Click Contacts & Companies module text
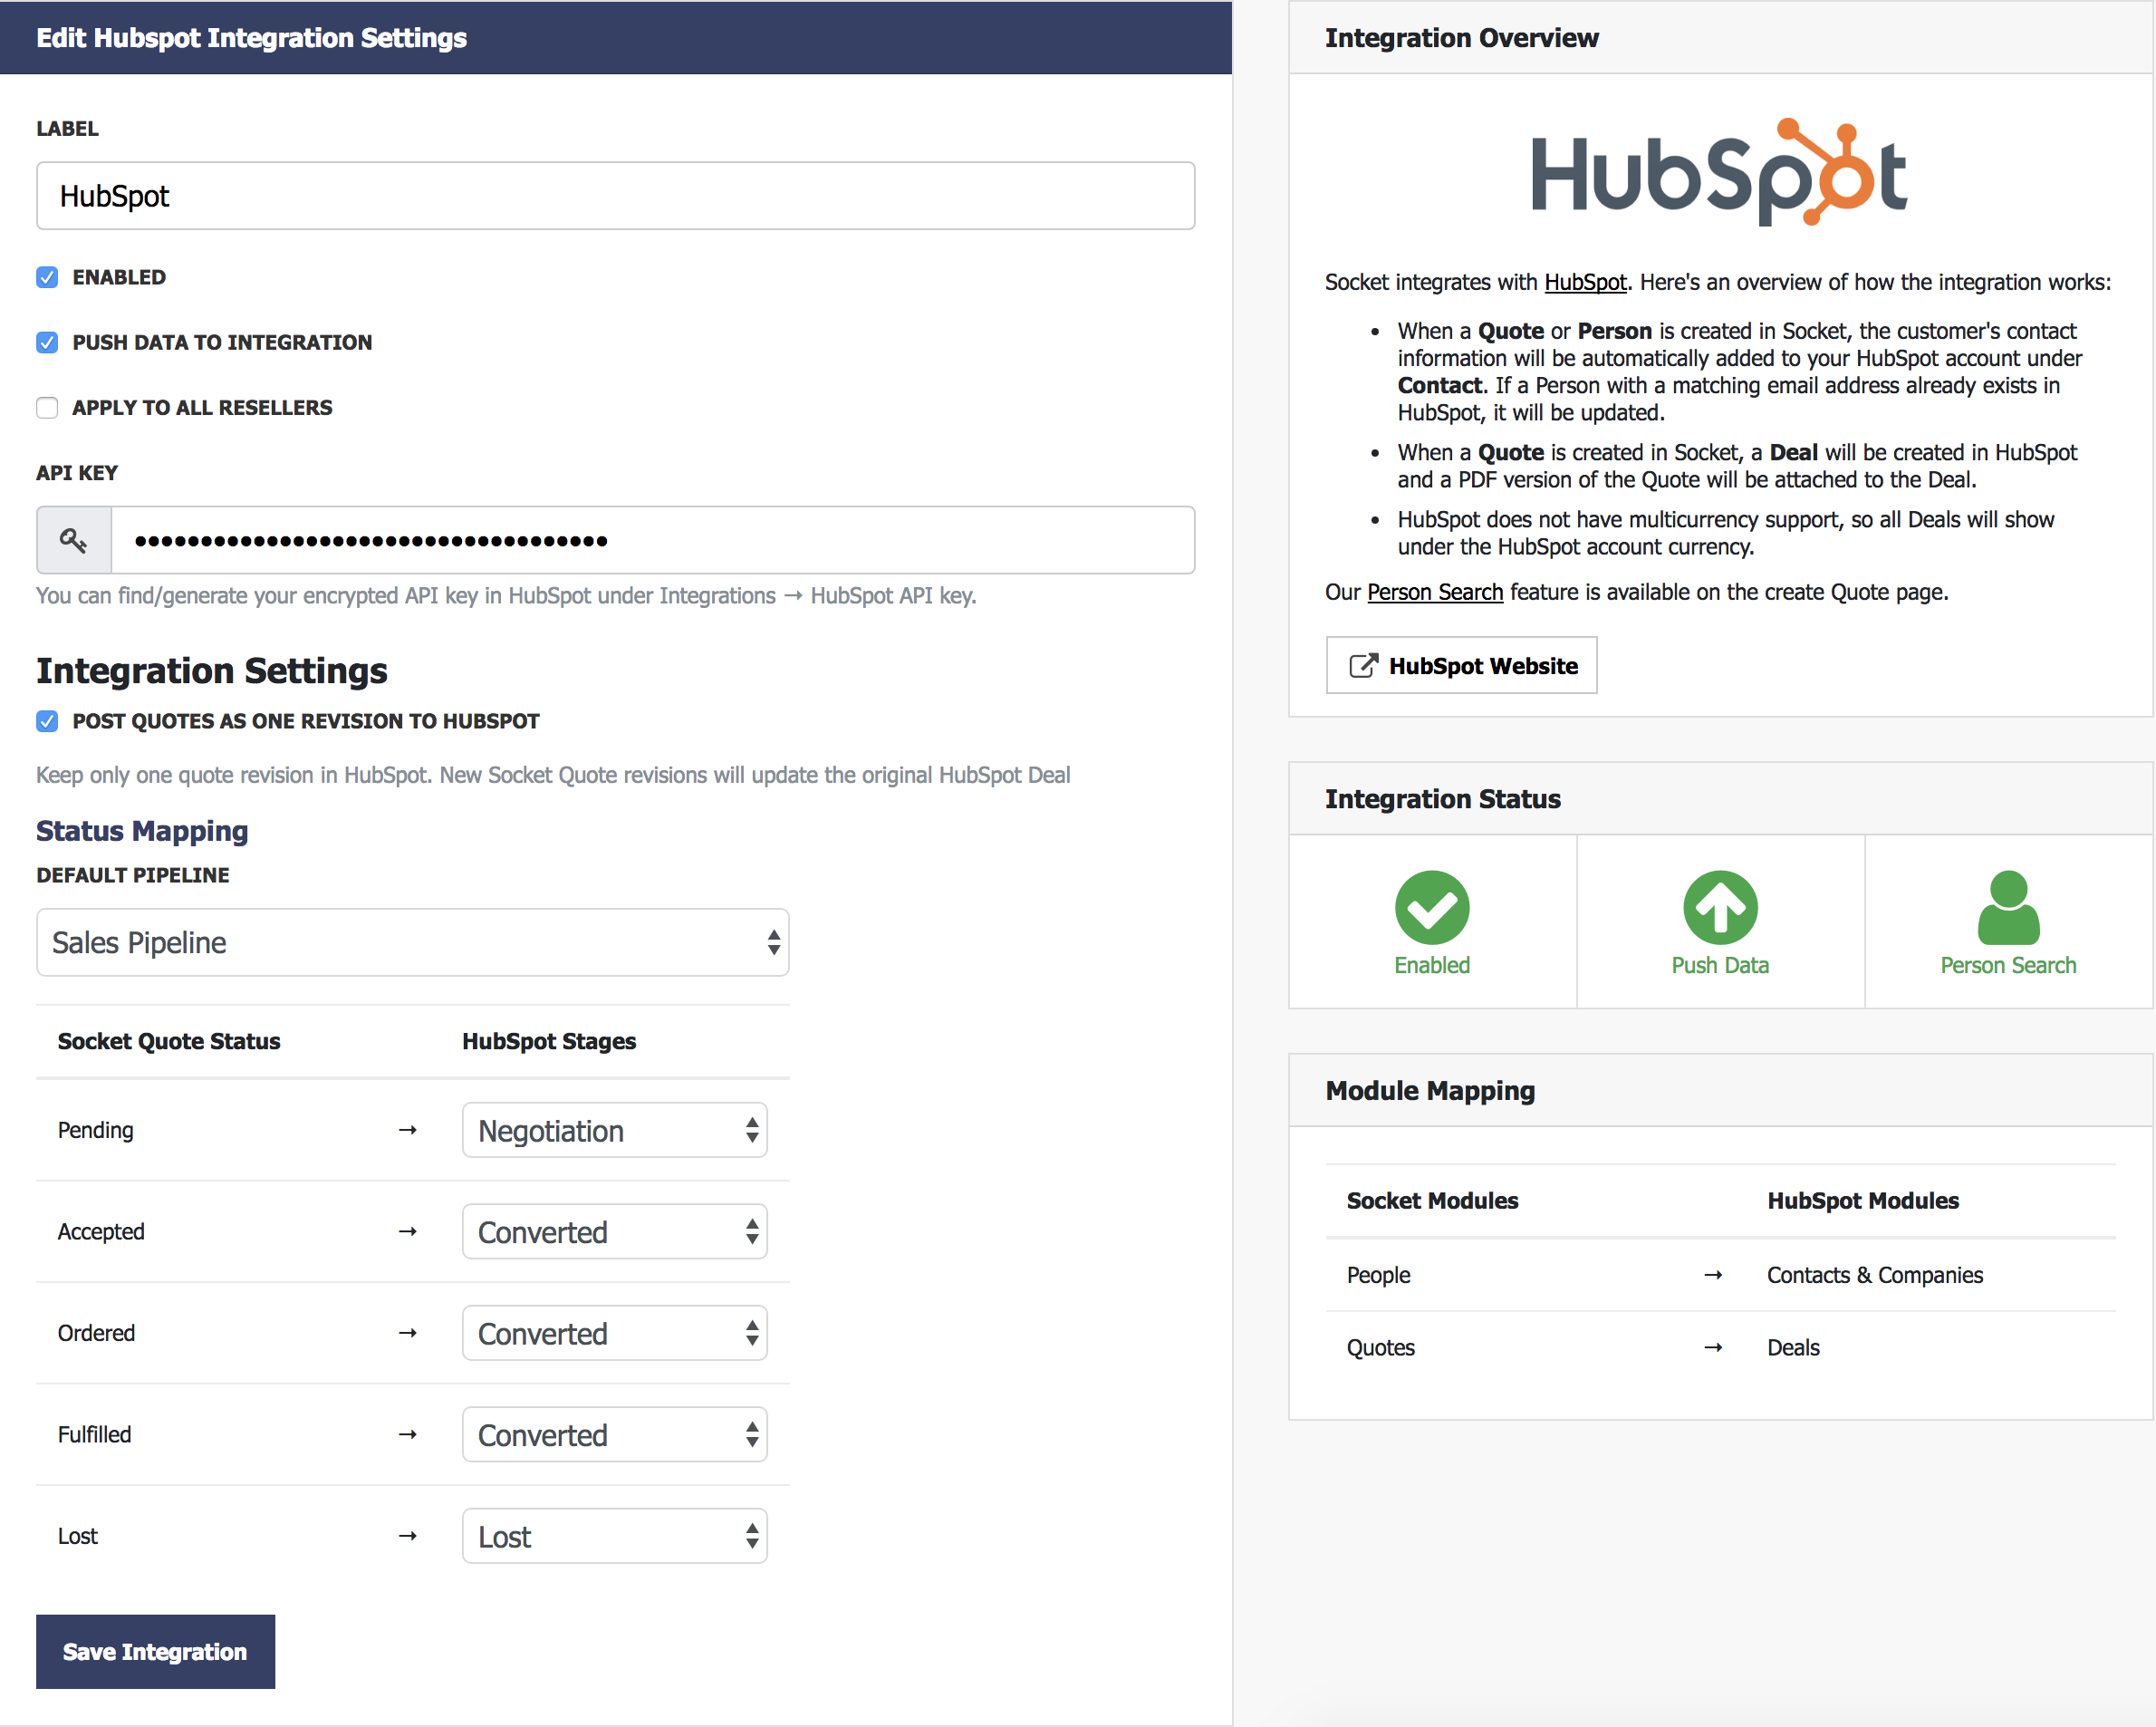Viewport: 2156px width, 1727px height. click(1875, 1275)
